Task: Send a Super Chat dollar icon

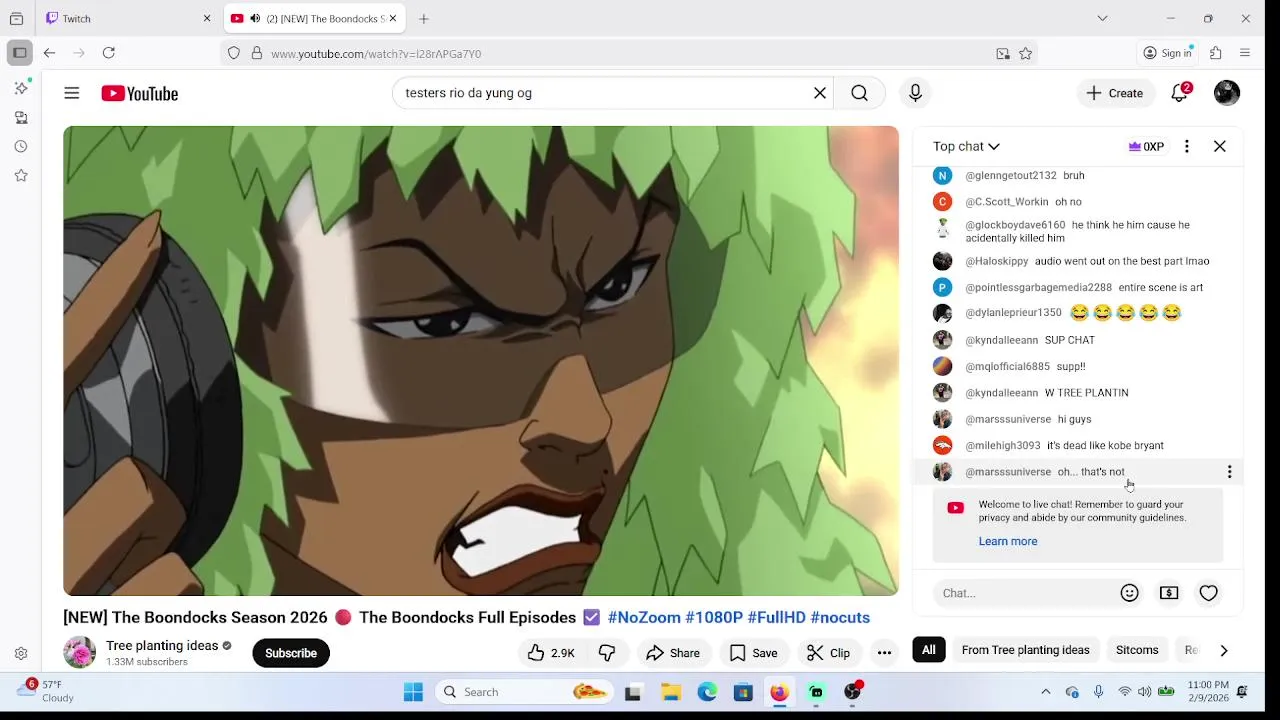Action: click(1169, 593)
